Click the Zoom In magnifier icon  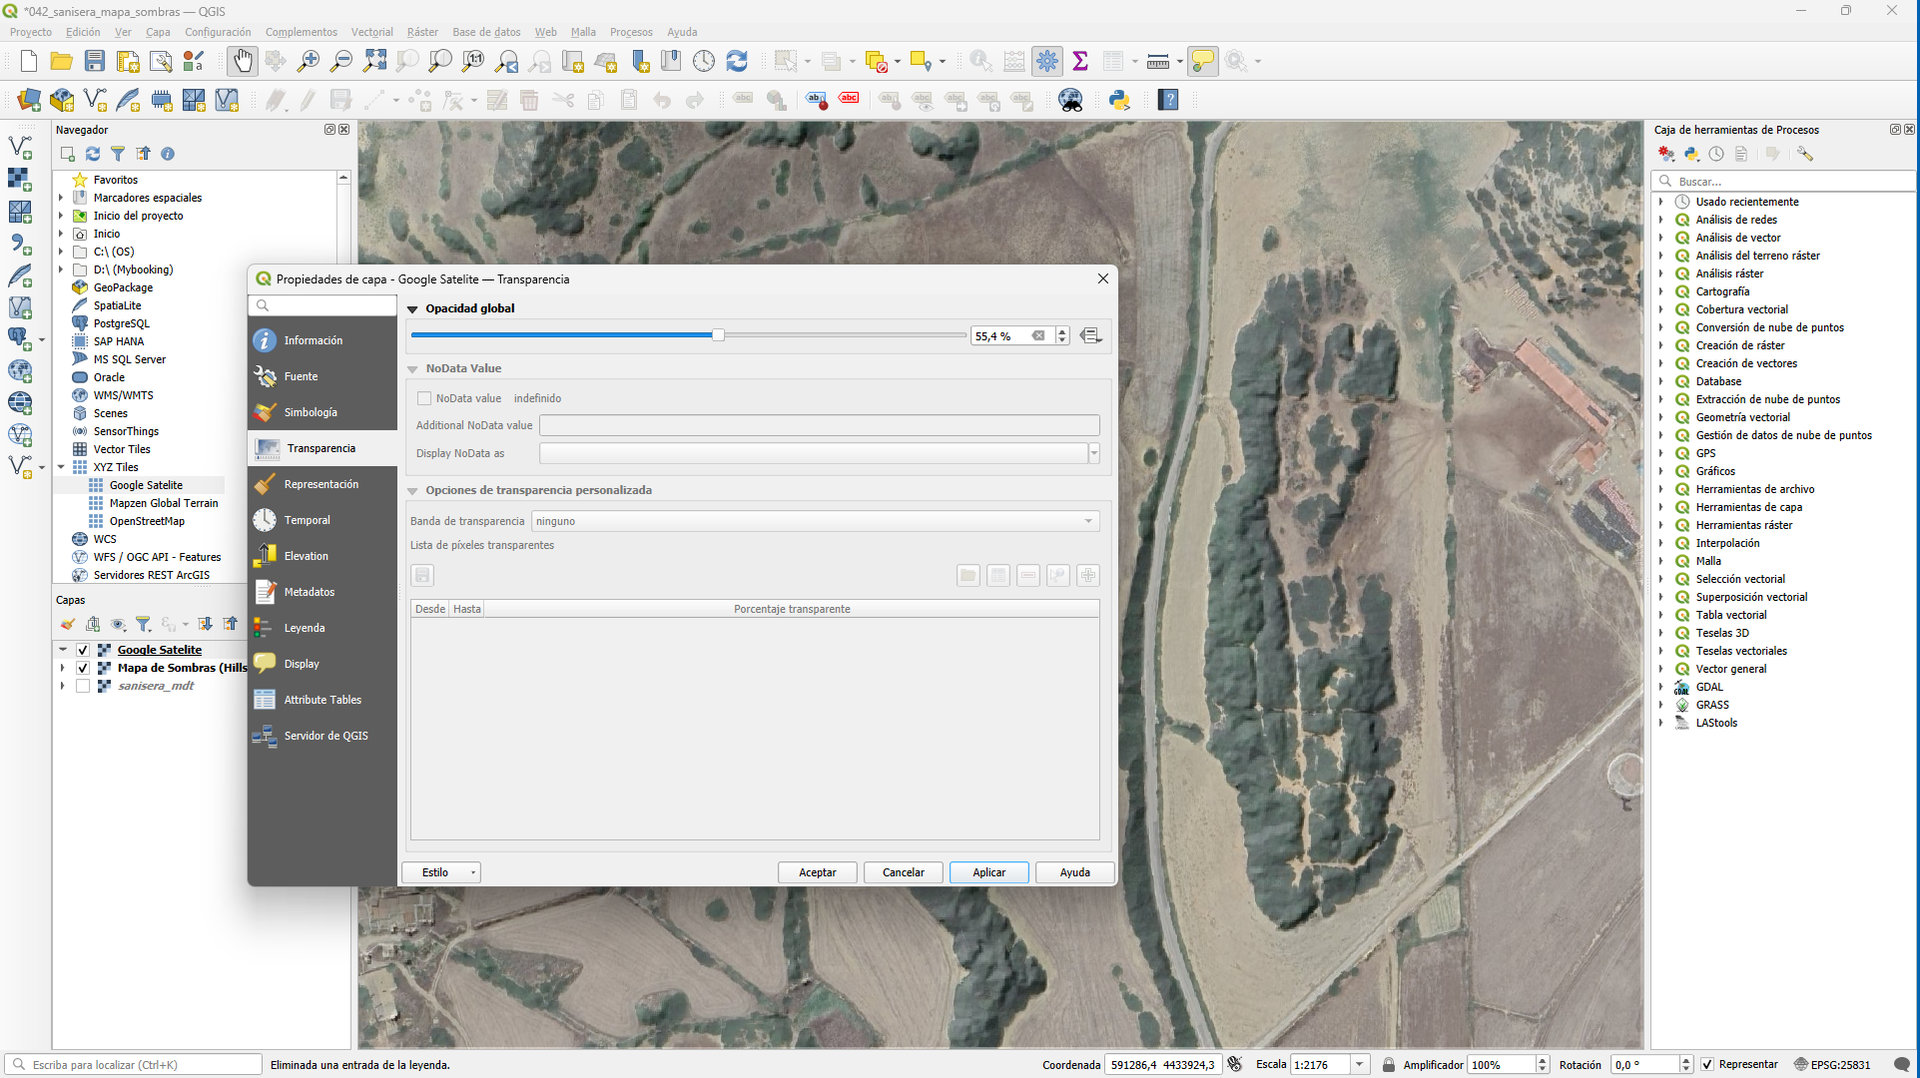[308, 61]
